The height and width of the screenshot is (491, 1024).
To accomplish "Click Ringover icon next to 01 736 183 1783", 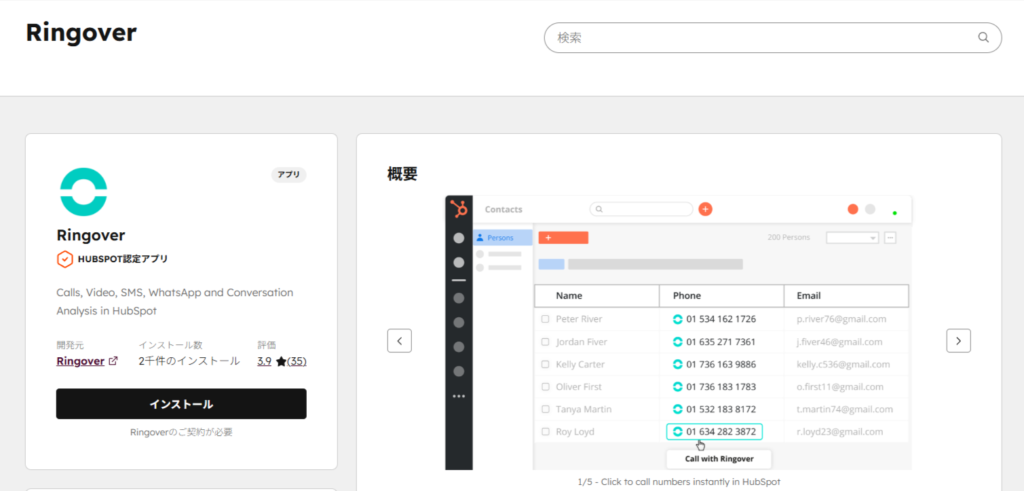I will coord(677,387).
